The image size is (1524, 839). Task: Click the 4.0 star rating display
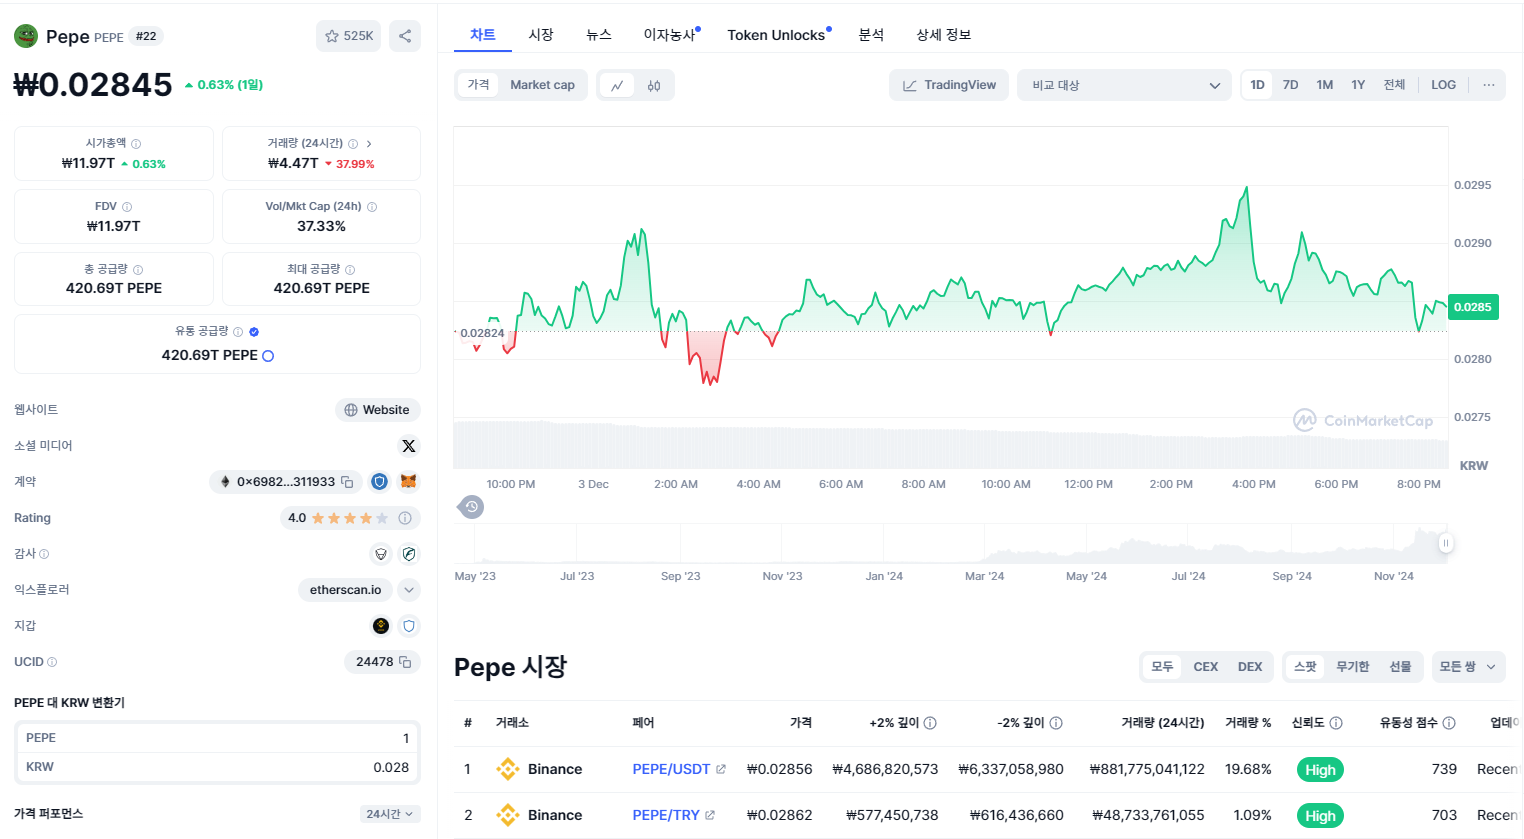pyautogui.click(x=349, y=518)
